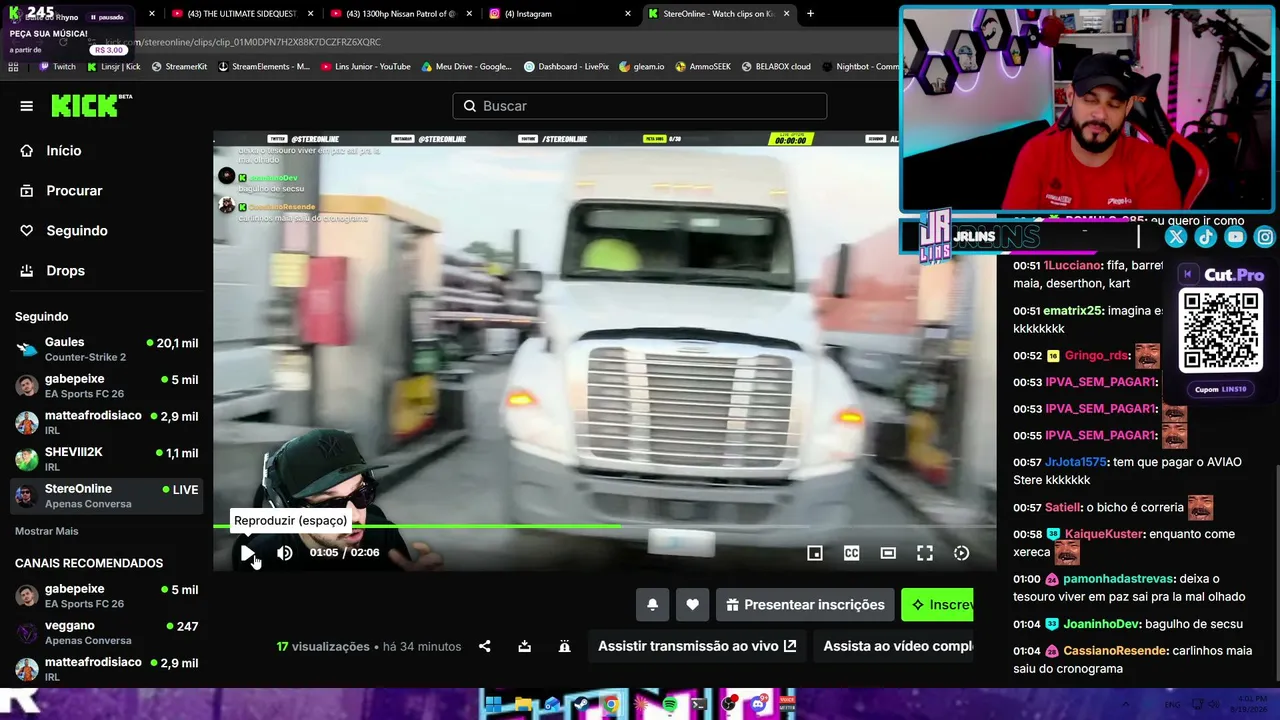Viewport: 1280px width, 720px height.
Task: Expand list with Mostrar Mais
Action: click(46, 531)
